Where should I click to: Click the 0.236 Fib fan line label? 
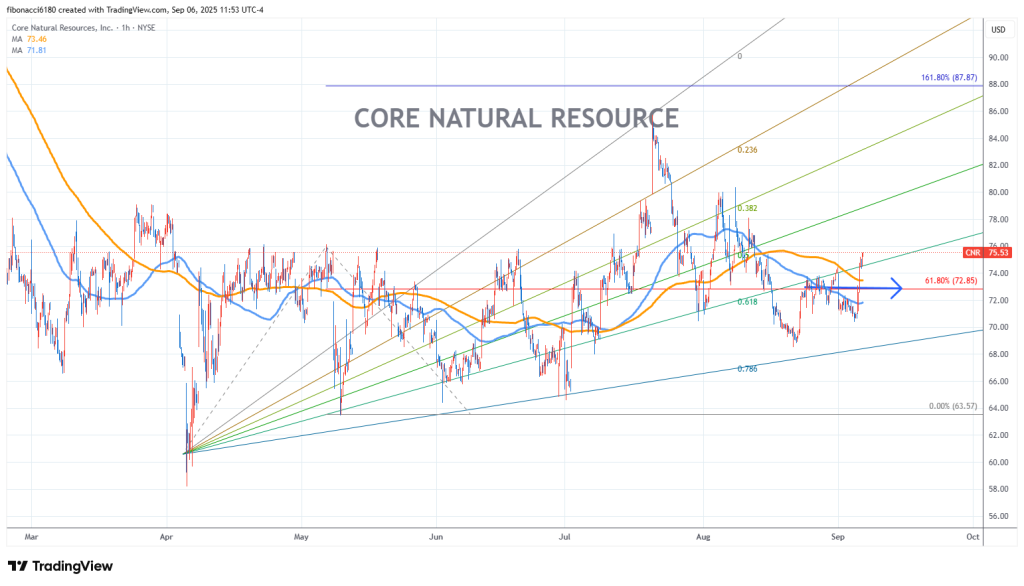[745, 150]
